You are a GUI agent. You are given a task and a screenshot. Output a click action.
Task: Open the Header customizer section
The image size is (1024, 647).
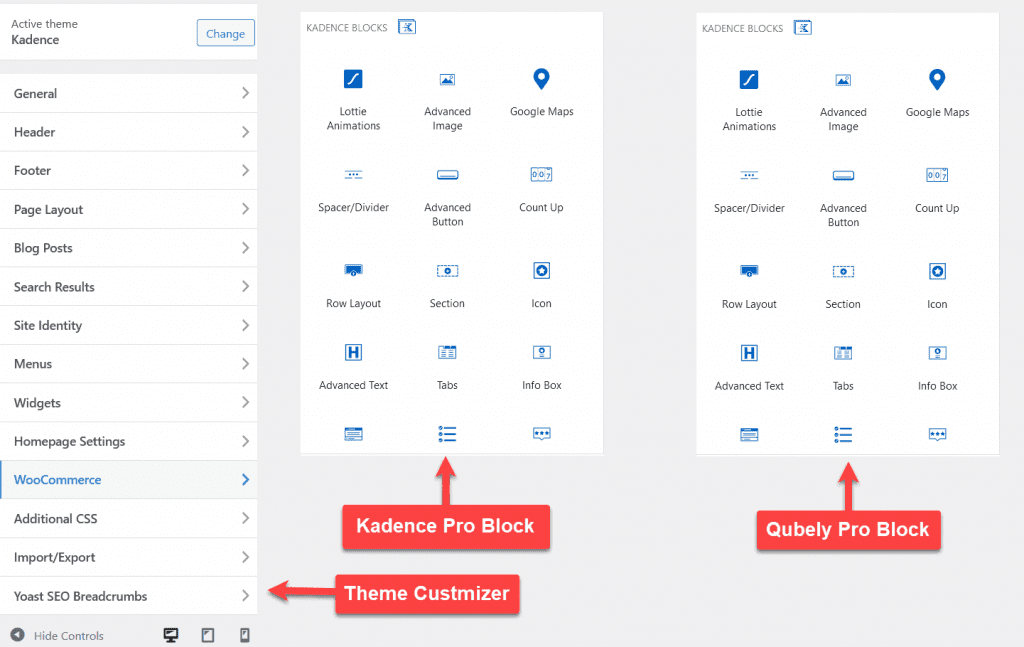tap(128, 132)
